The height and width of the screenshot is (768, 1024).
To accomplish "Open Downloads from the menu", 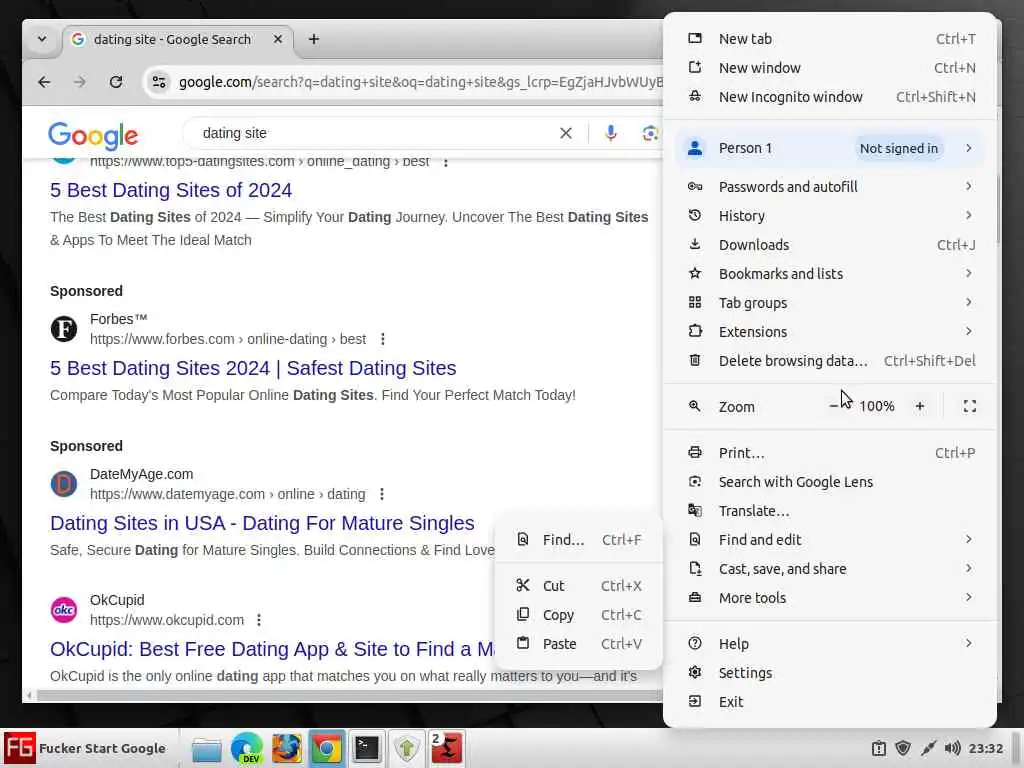I will pos(831,245).
